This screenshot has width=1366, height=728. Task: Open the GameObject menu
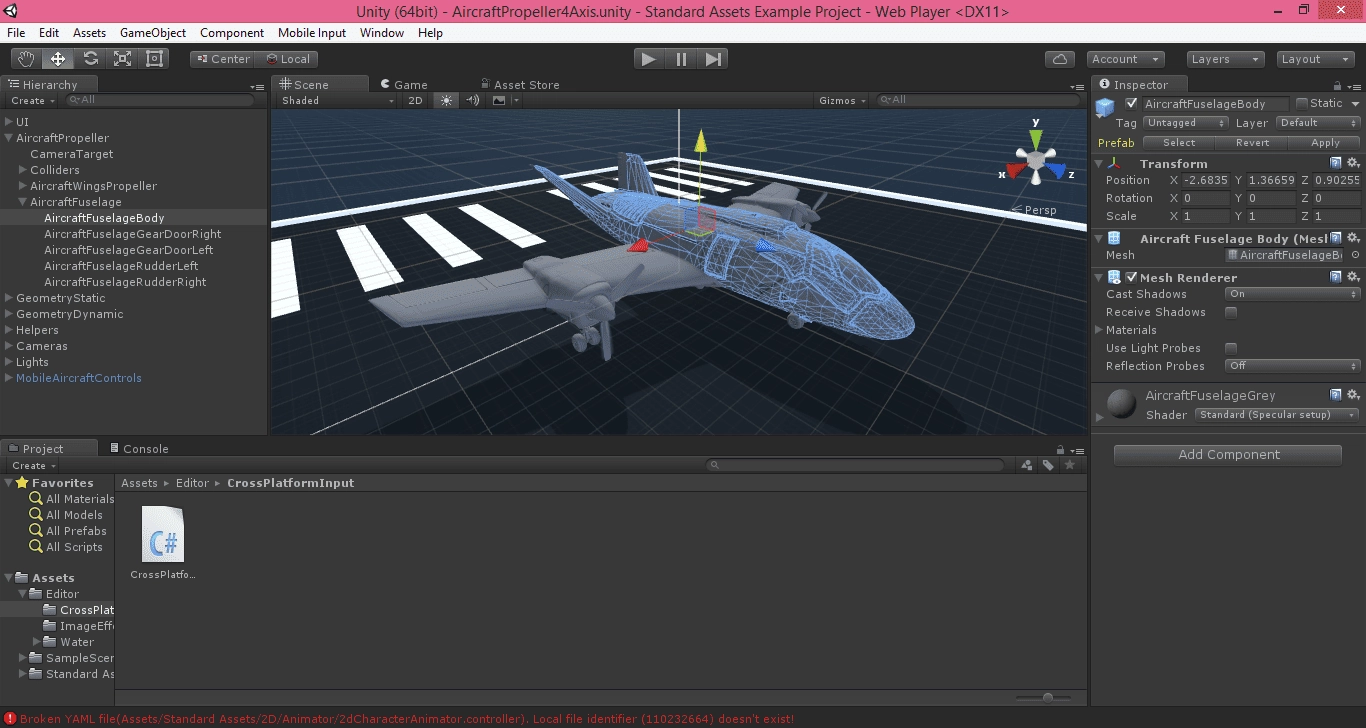[153, 33]
